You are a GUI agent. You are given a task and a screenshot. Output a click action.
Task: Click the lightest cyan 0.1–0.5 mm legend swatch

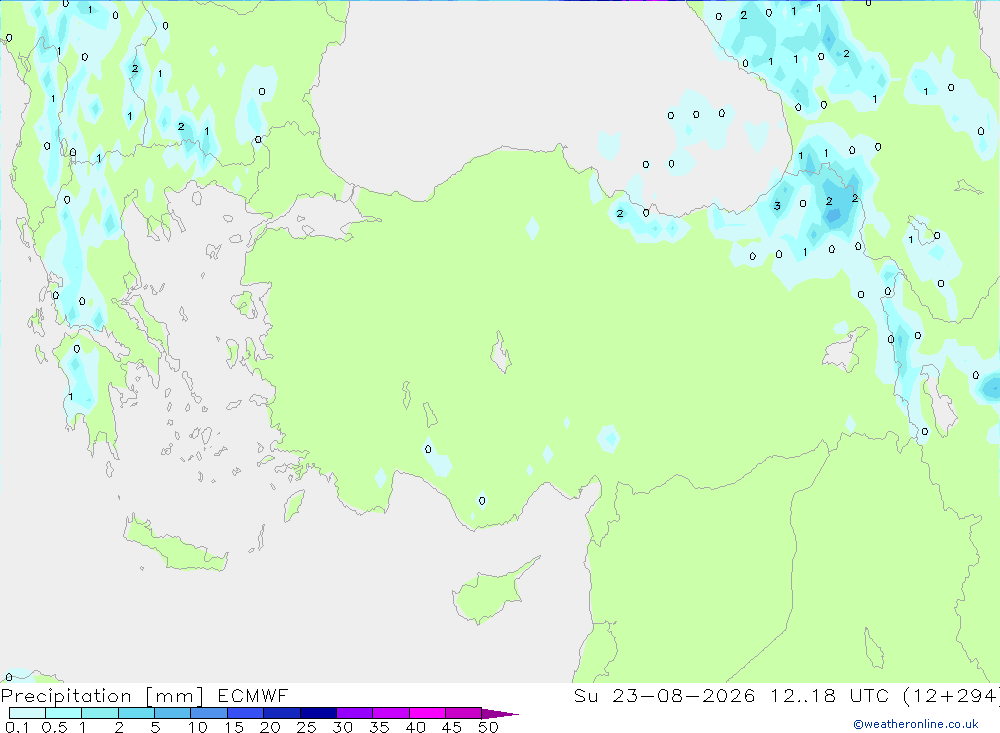[x=27, y=713]
